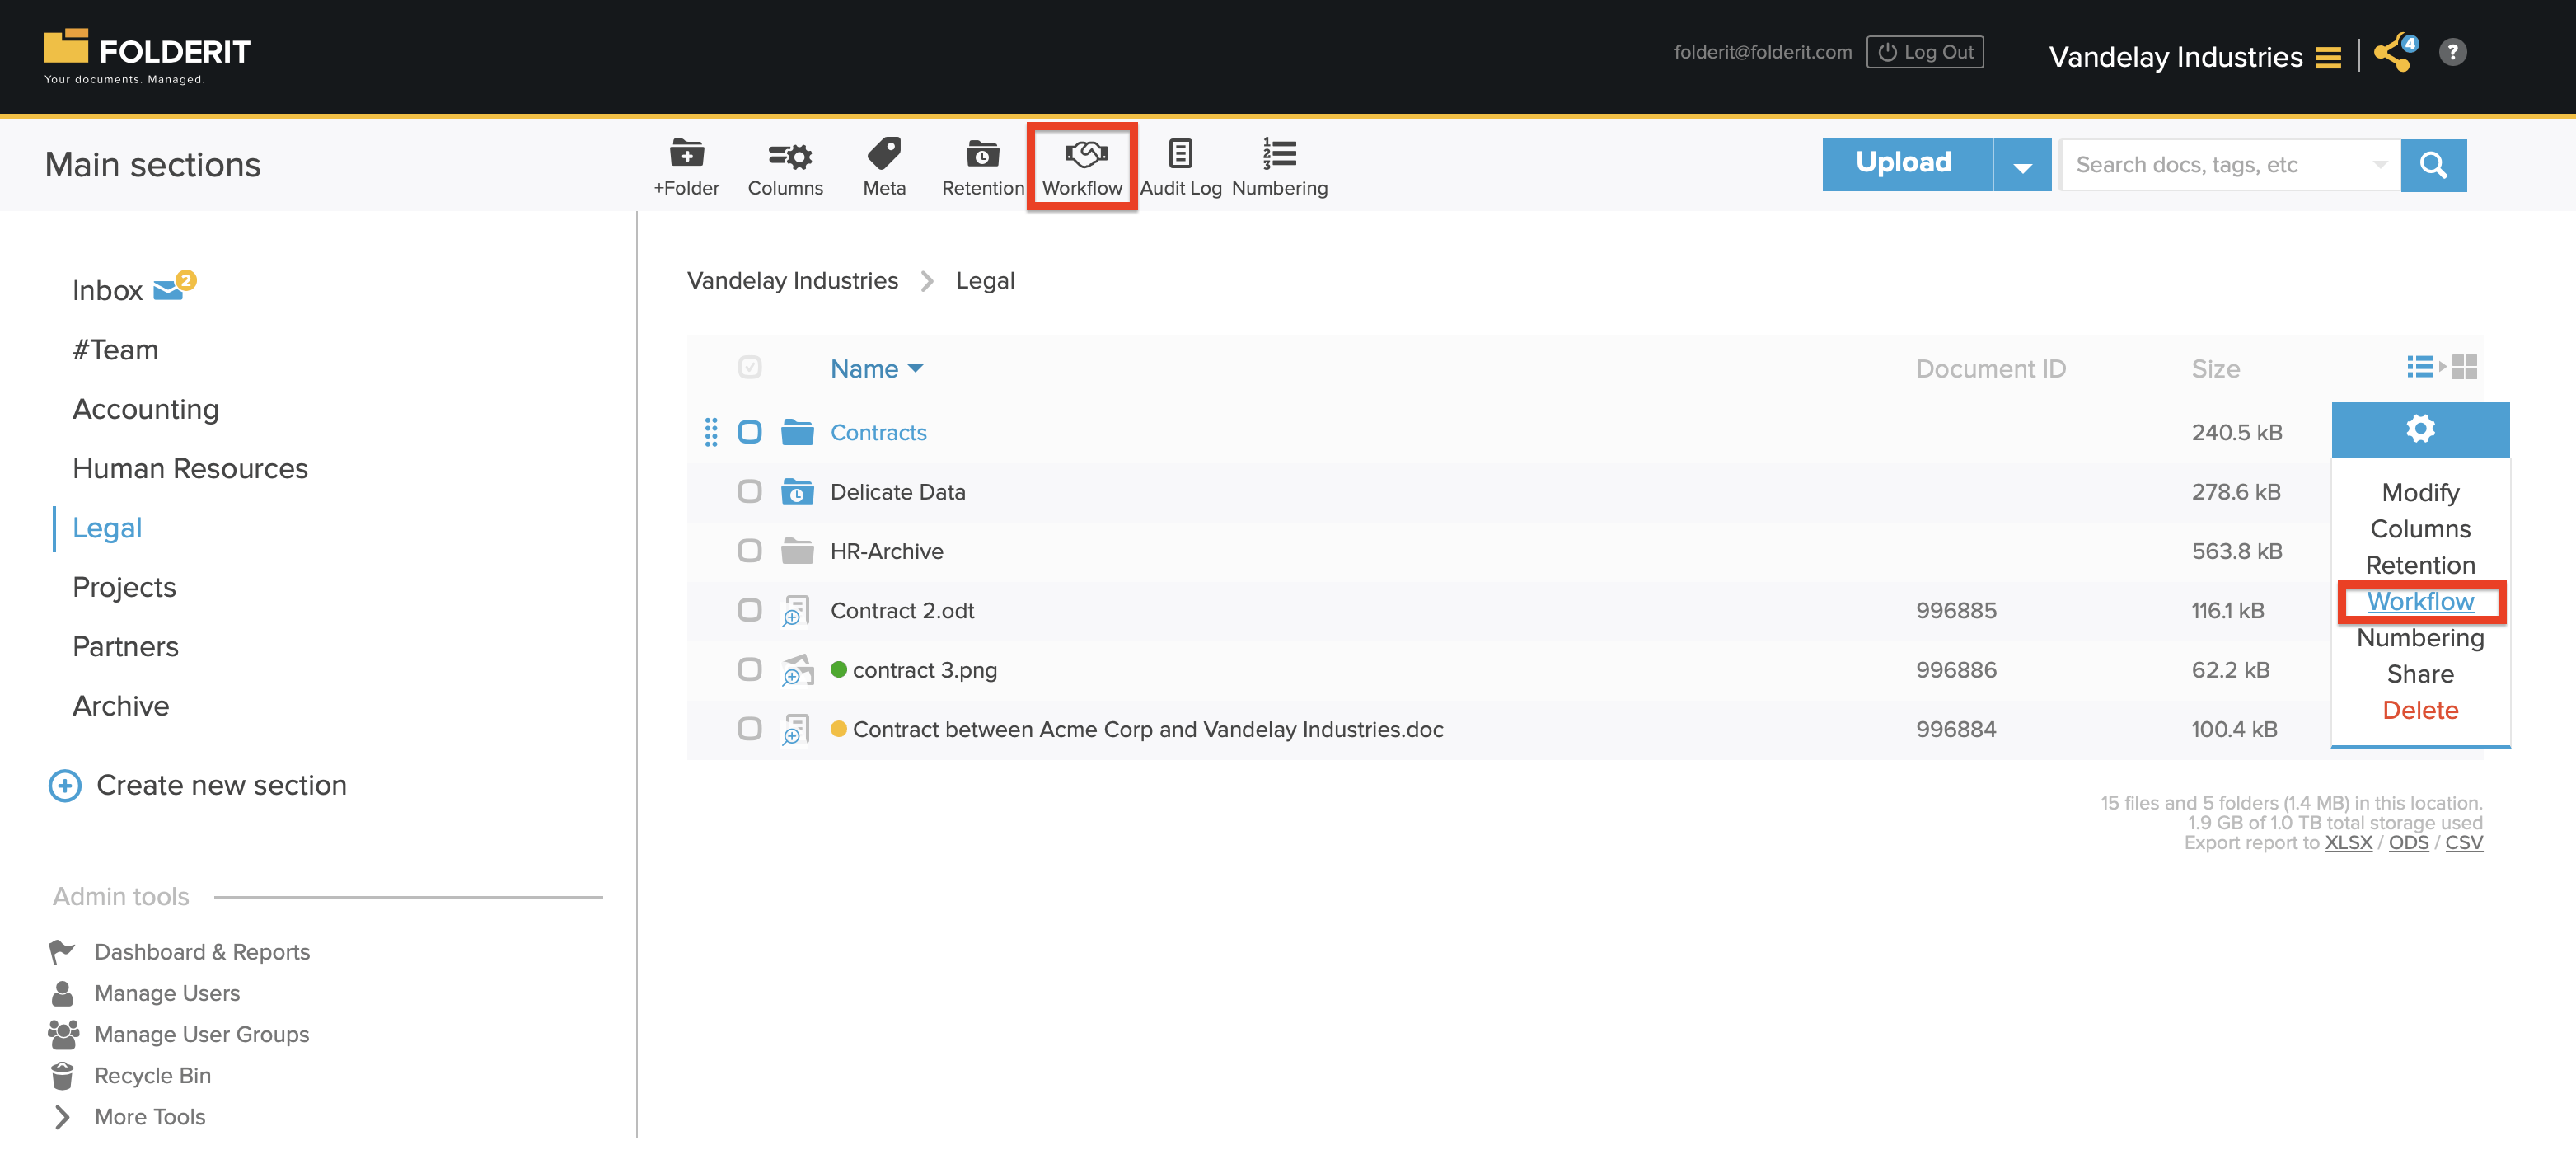
Task: Open the Numbering toolbar tool
Action: click(1279, 167)
